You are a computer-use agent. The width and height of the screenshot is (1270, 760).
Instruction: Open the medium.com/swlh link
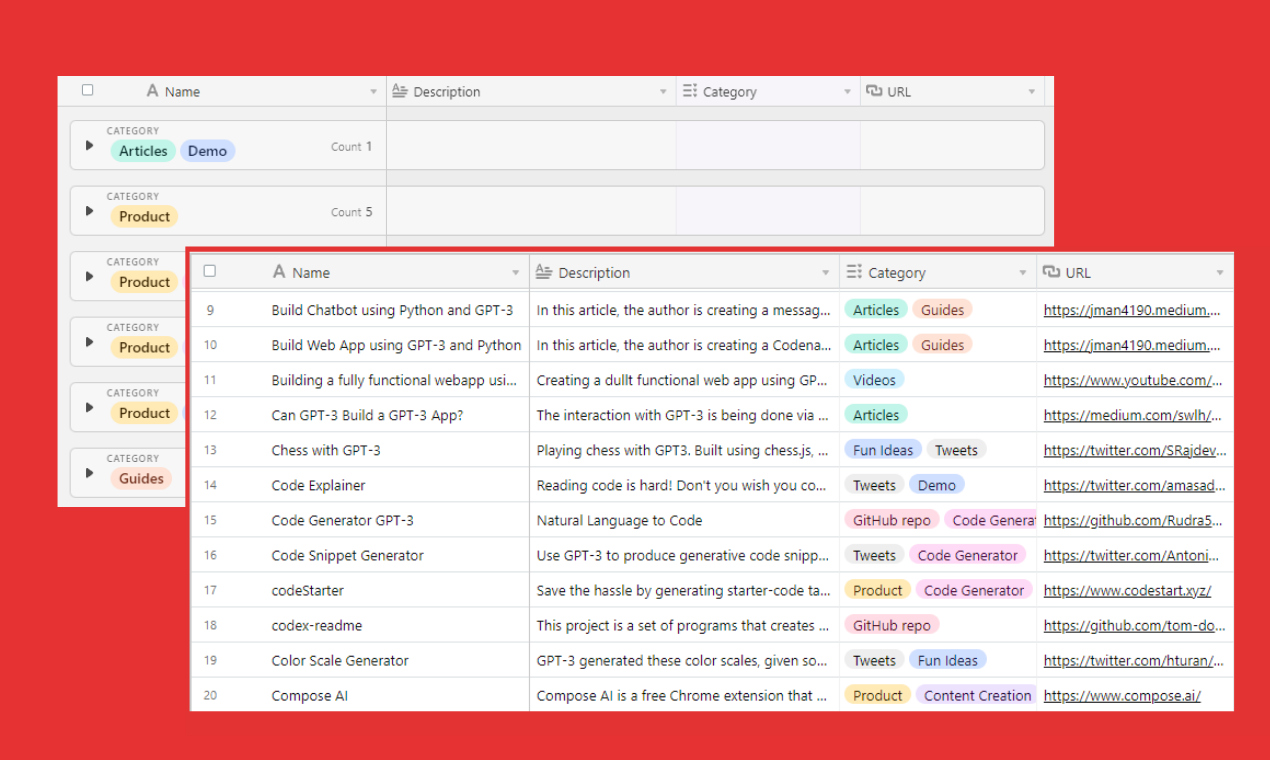1133,415
